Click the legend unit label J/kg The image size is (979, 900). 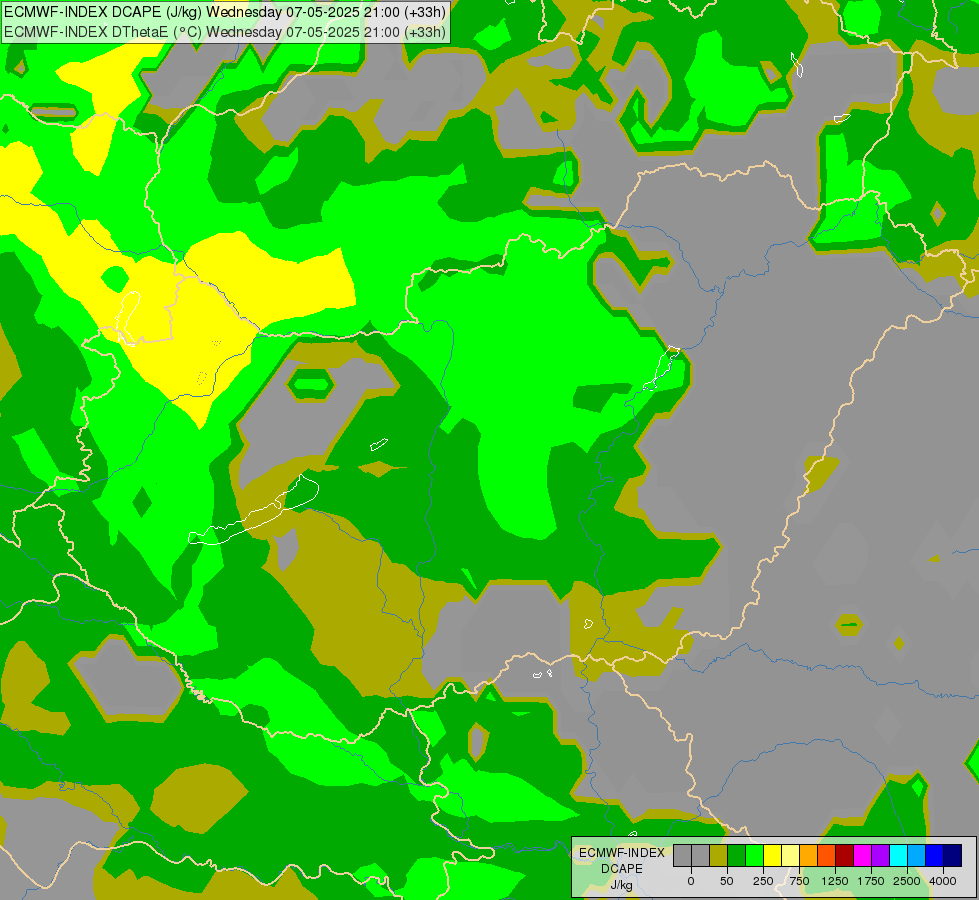coord(621,886)
